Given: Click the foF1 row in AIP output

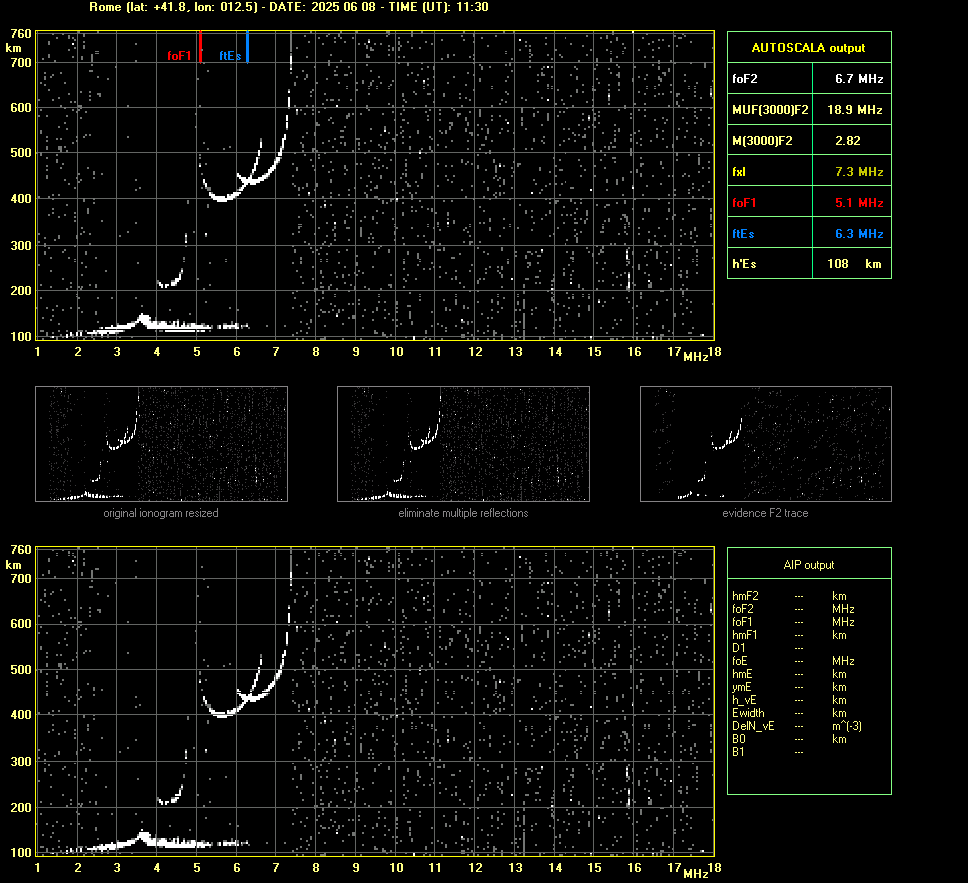Looking at the screenshot, I should 793,622.
